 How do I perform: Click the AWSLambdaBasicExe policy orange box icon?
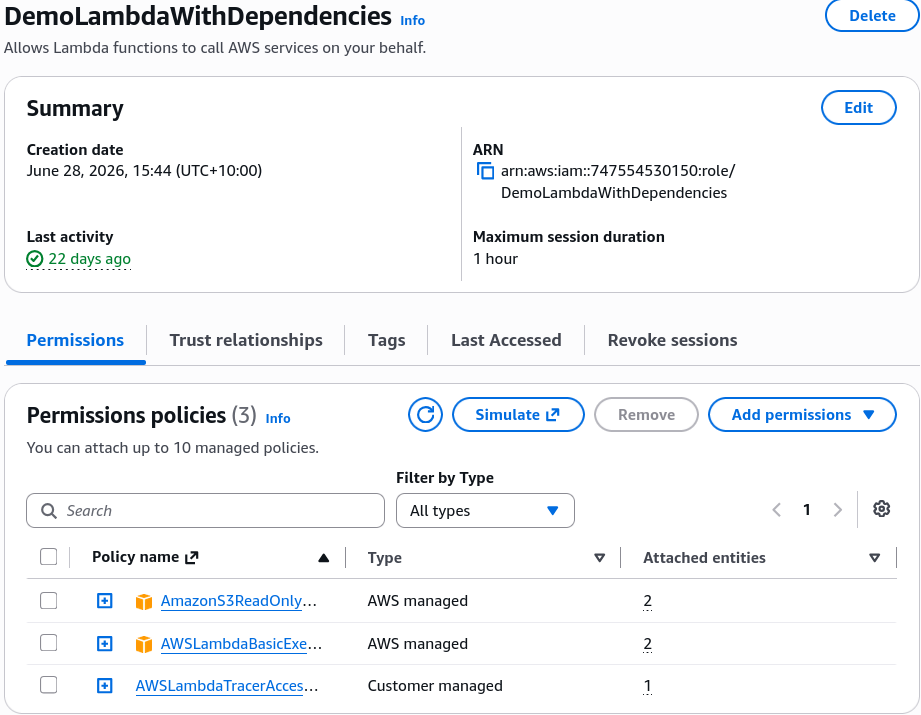click(x=144, y=644)
